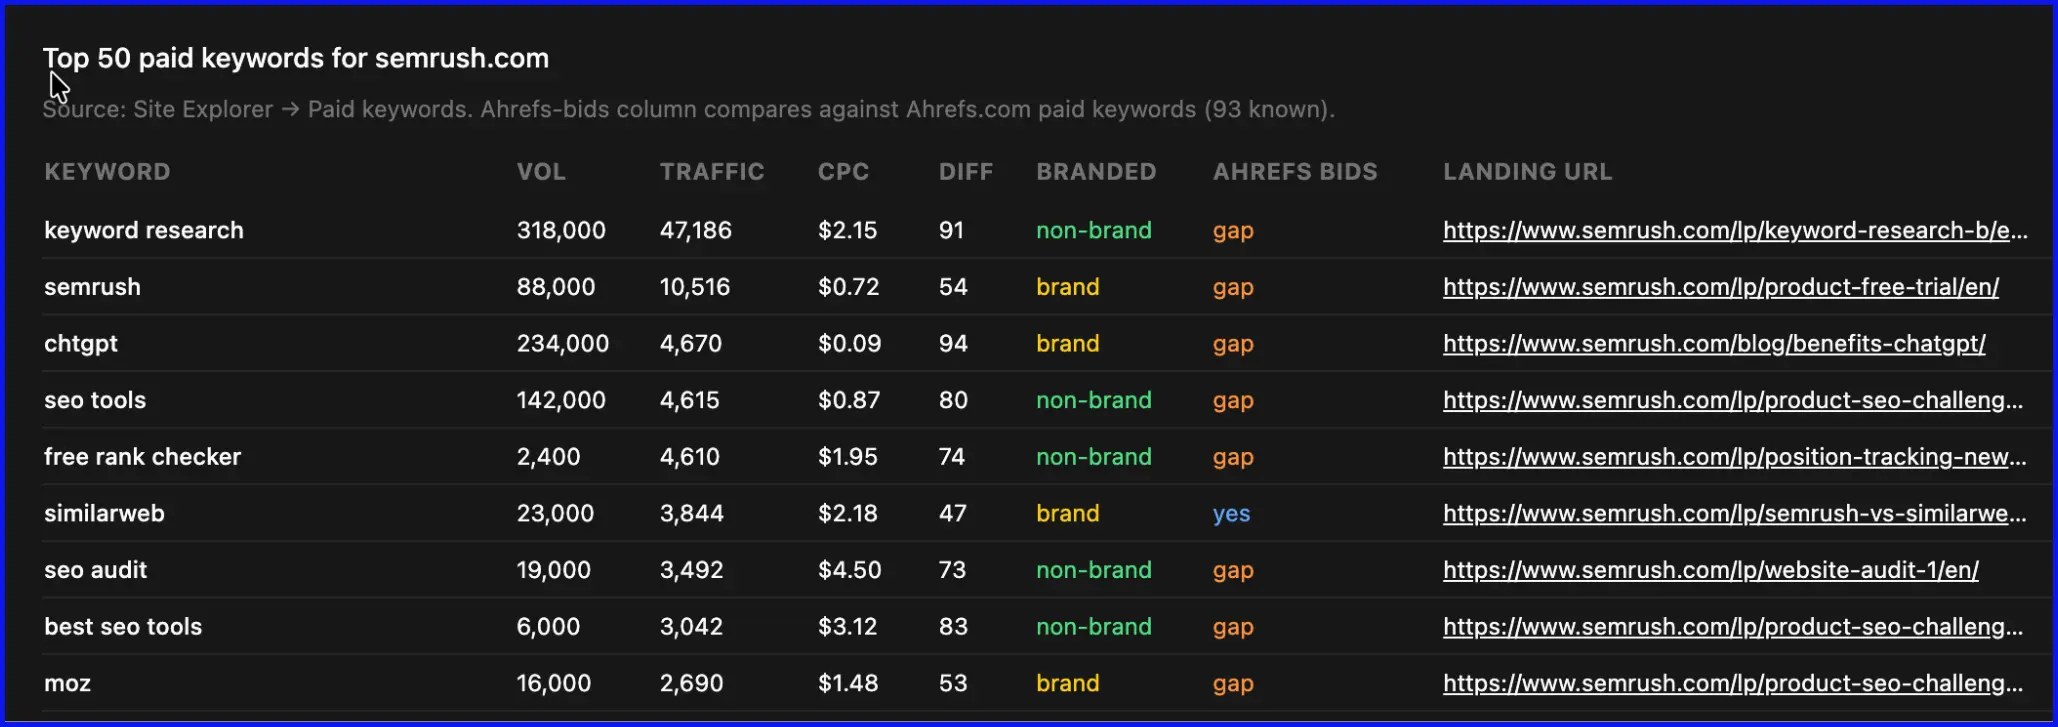The width and height of the screenshot is (2058, 727).
Task: Click the TRAFFIC column header
Action: click(x=712, y=172)
